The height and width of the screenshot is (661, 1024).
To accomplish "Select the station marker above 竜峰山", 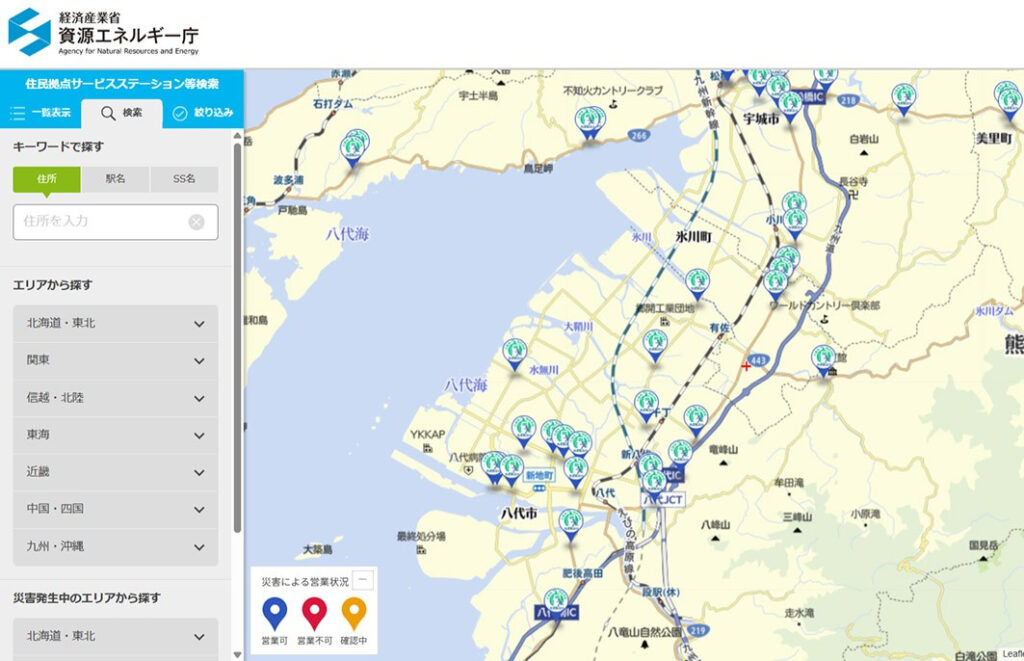I will coord(696,421).
